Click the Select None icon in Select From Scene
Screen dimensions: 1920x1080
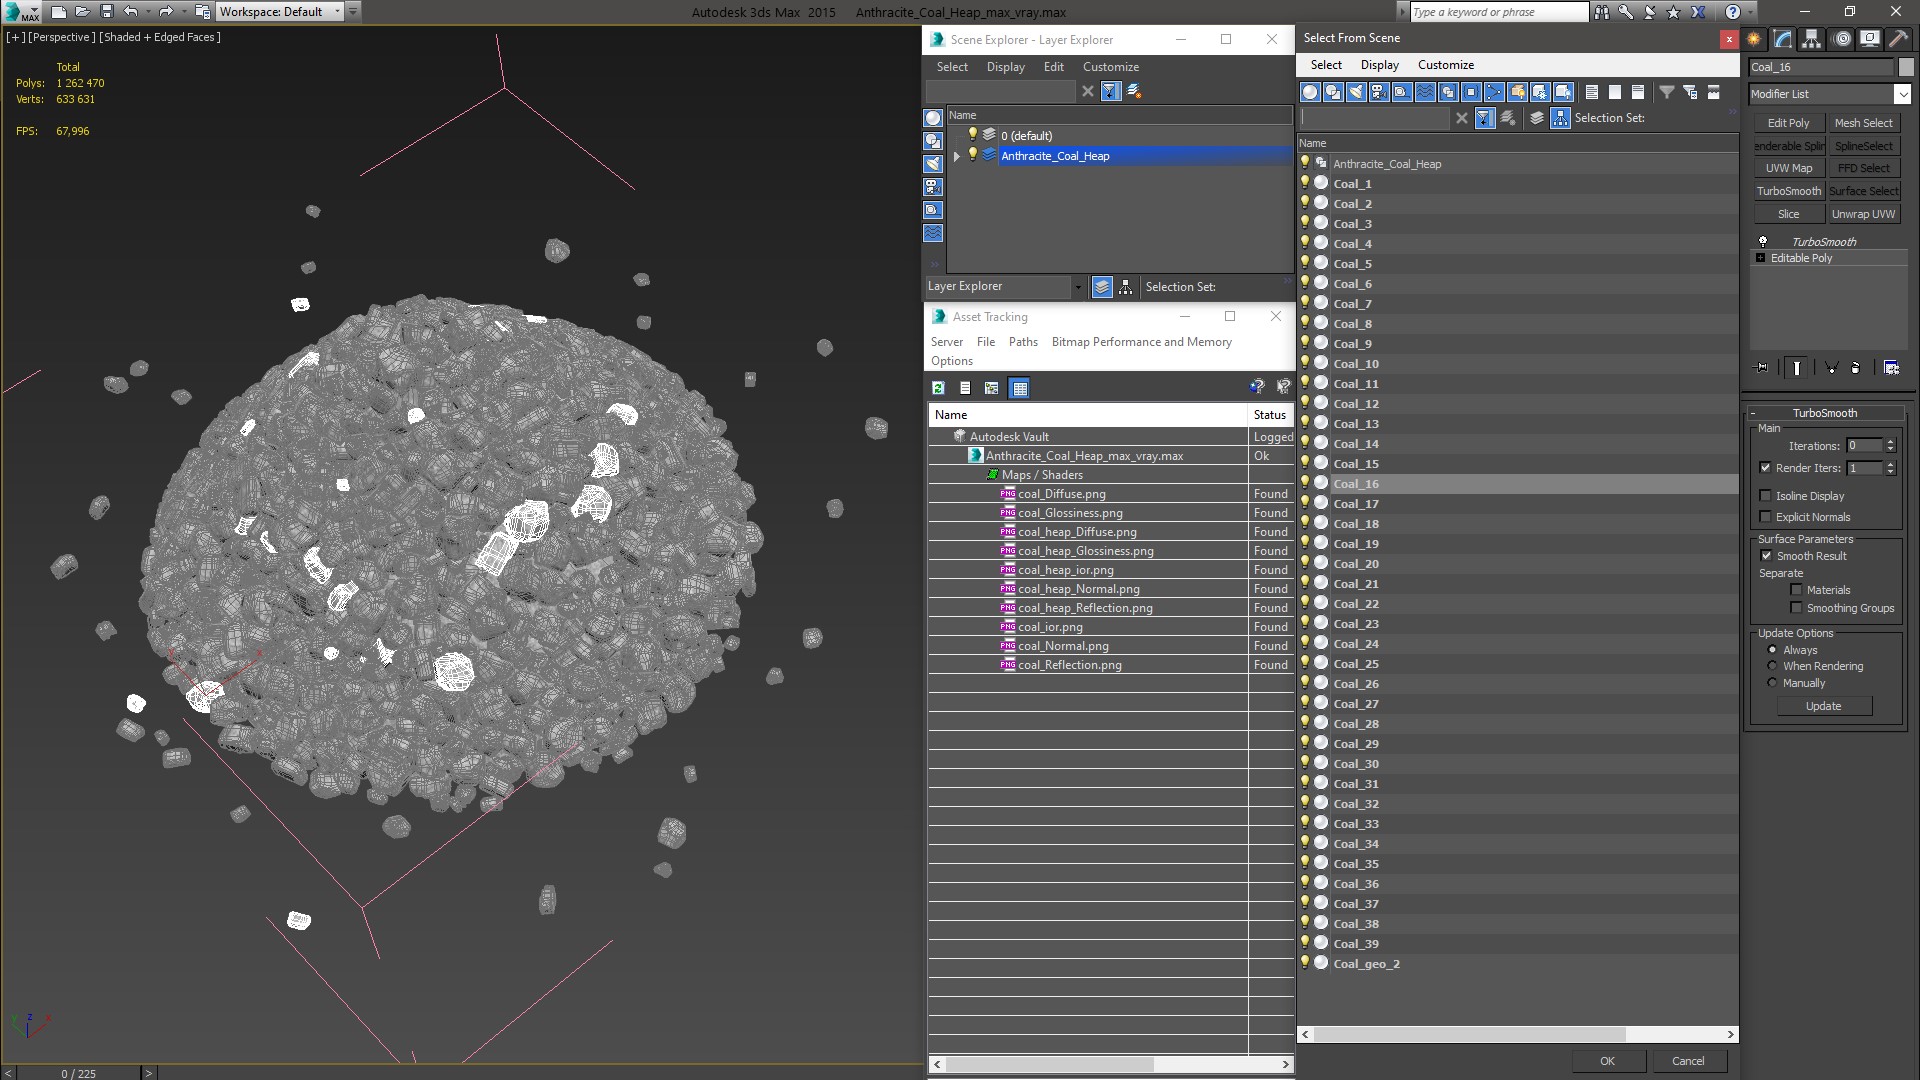click(1615, 92)
